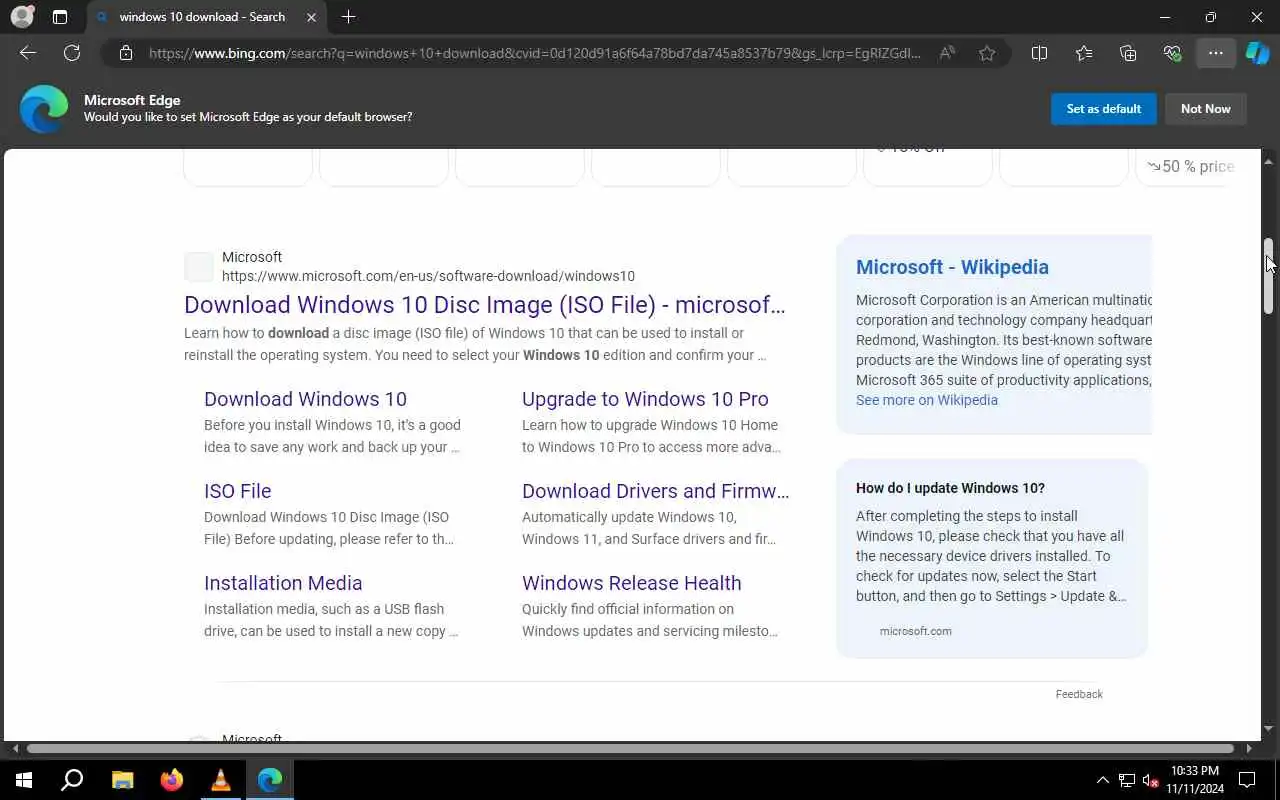Open the Collections icon

1128,53
